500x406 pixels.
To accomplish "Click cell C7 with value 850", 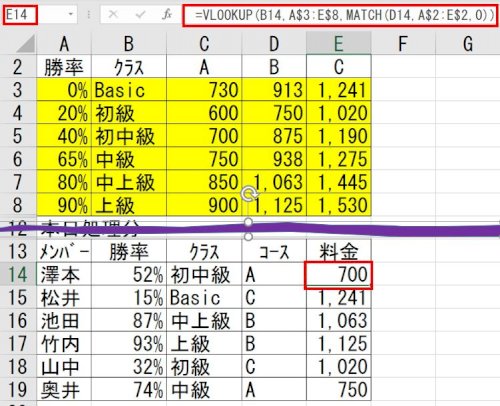I will point(204,181).
